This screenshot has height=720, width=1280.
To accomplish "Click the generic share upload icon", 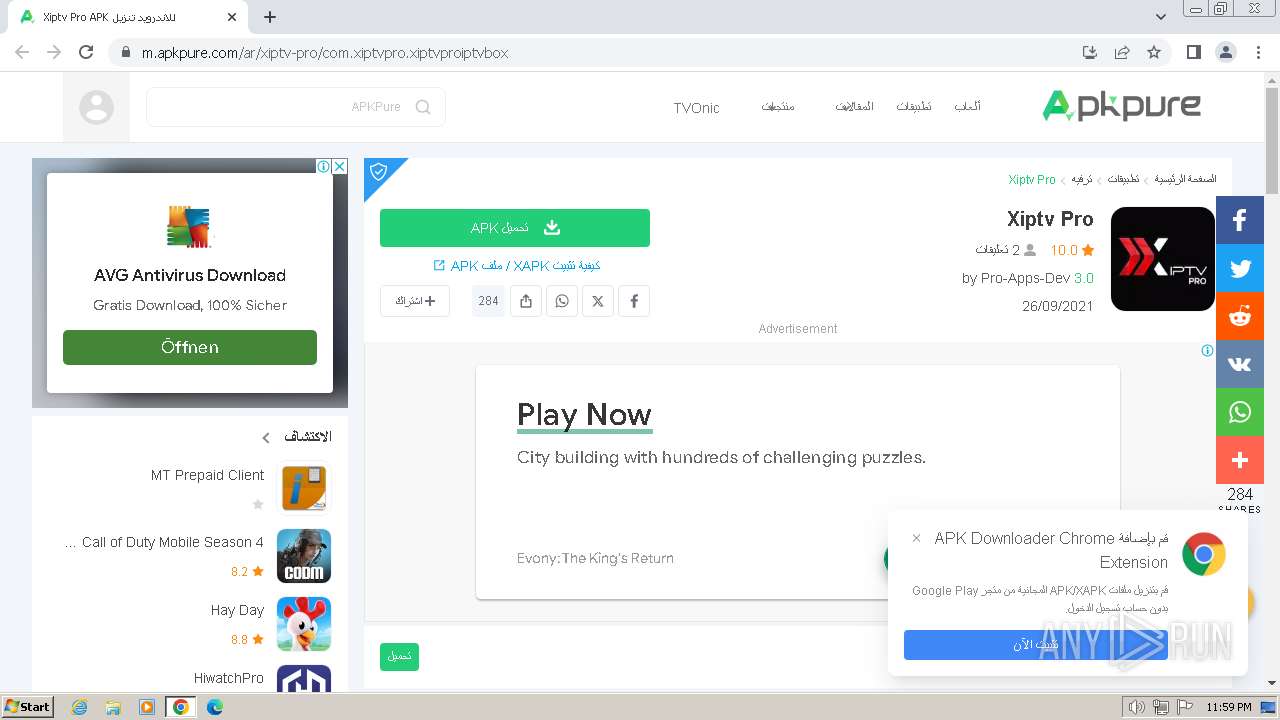I will (x=526, y=301).
